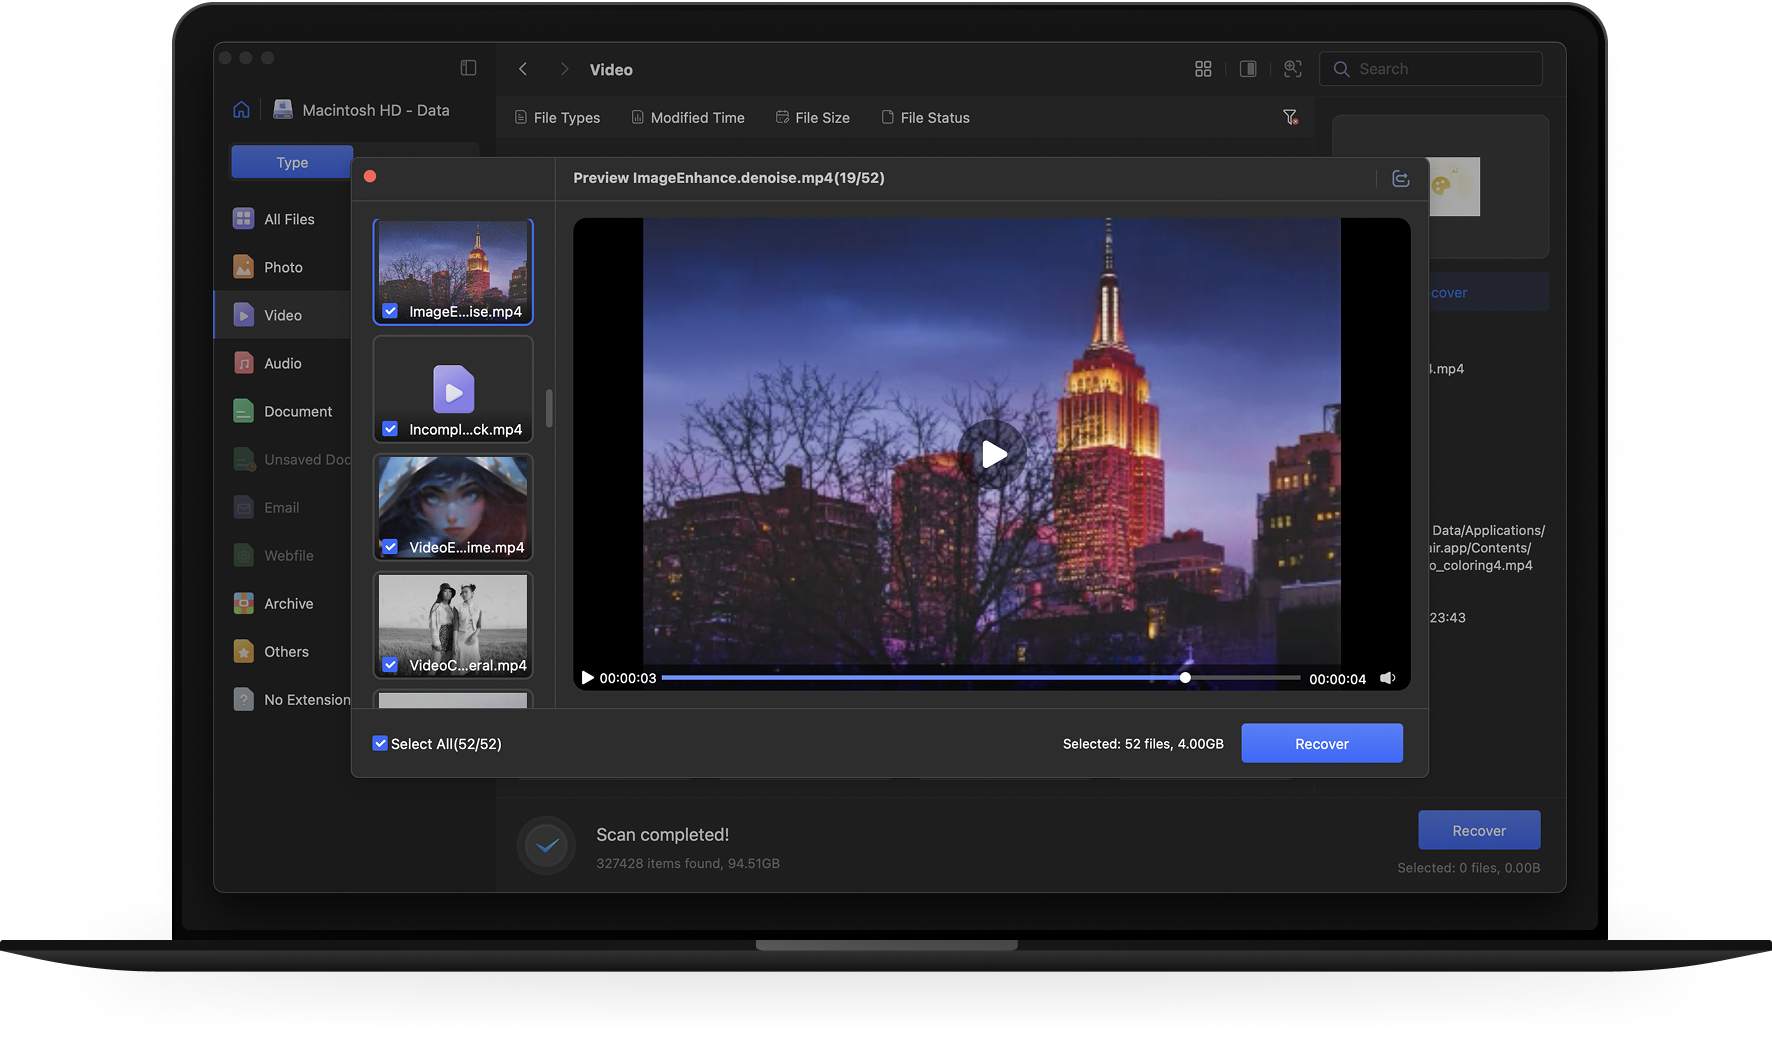This screenshot has width=1772, height=1038.
Task: Open the Unsaved Doc category
Action: [292, 459]
